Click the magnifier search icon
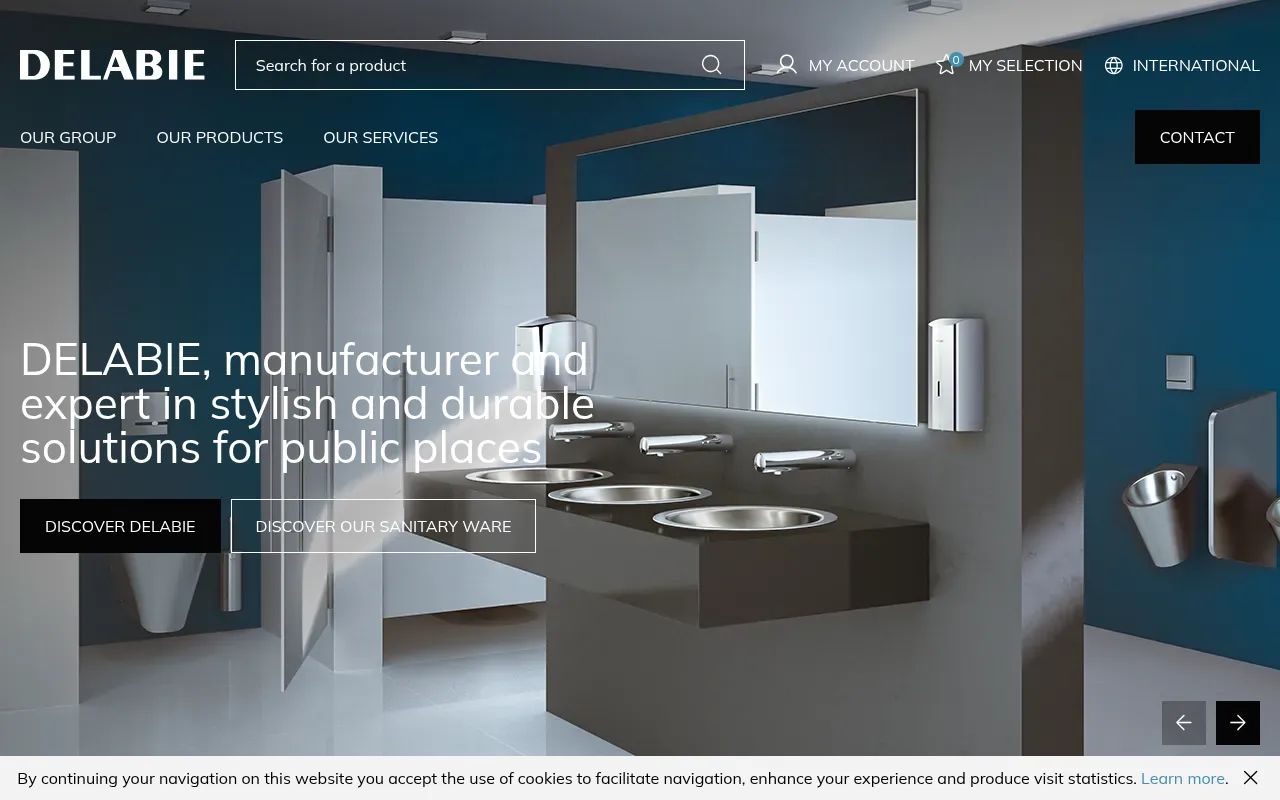Screen dimensions: 1280x800 [711, 65]
